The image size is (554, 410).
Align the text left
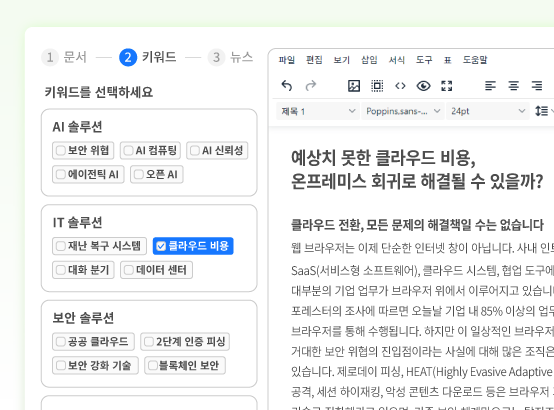point(490,86)
